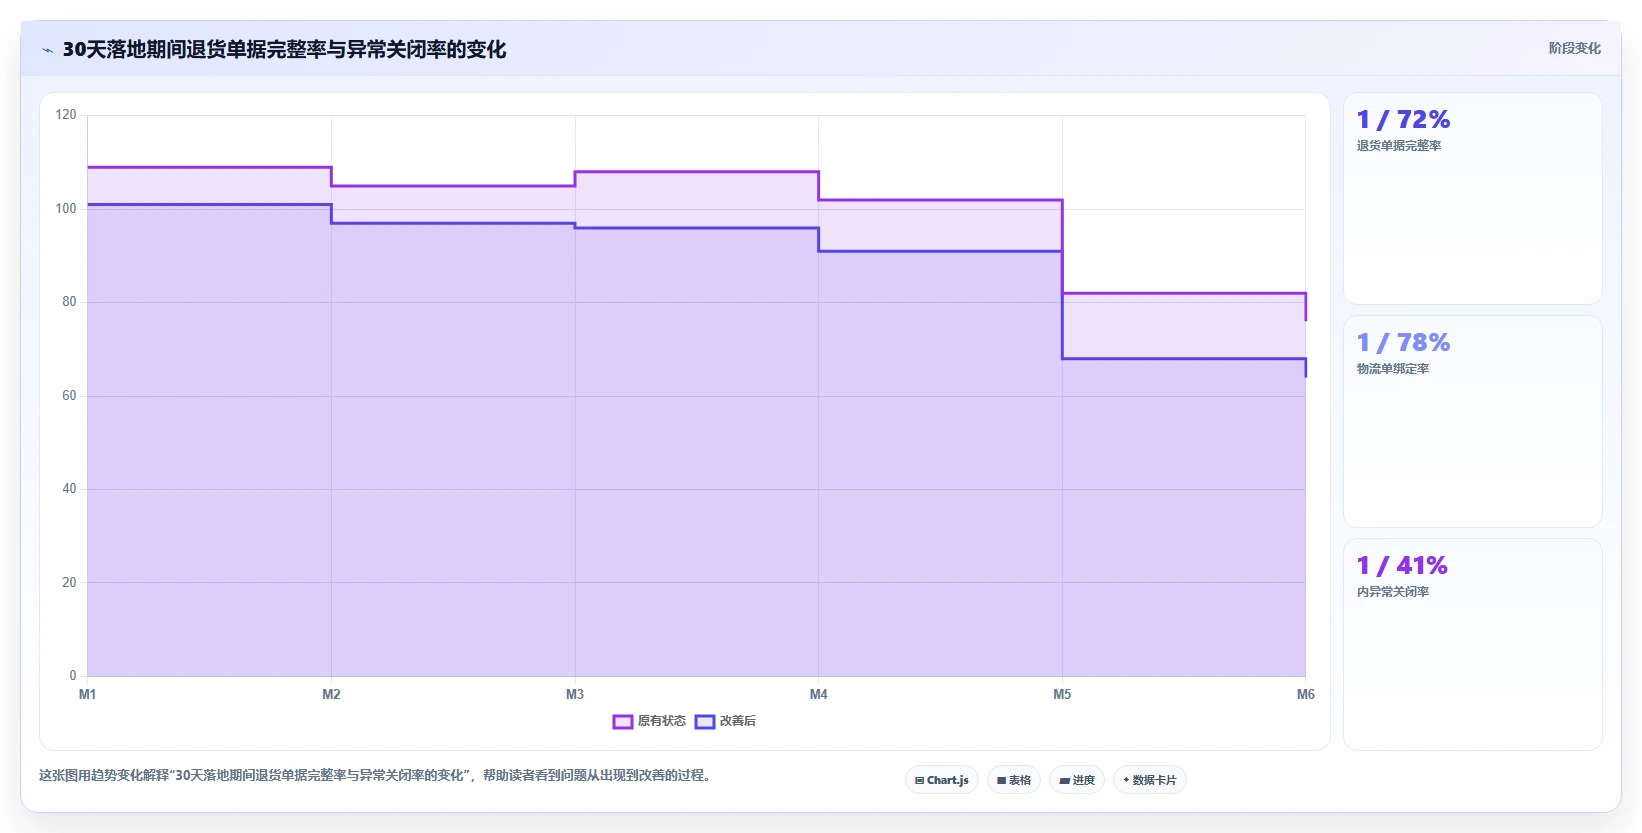
Task: Click the M4 axis label
Action: tap(819, 694)
